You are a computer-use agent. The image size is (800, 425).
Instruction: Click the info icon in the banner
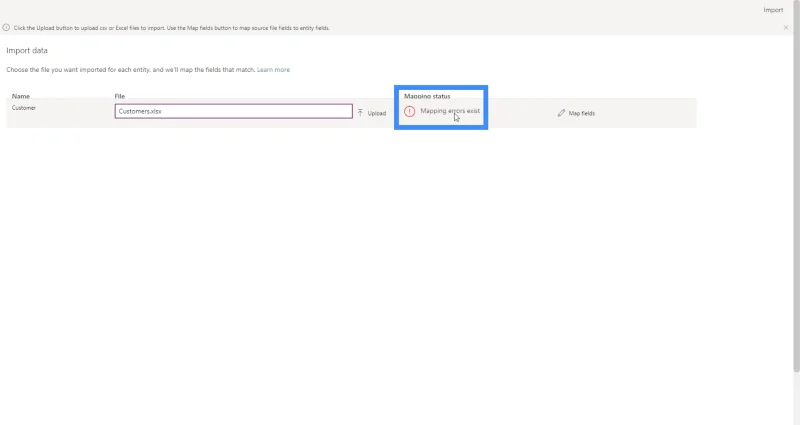tap(6, 28)
